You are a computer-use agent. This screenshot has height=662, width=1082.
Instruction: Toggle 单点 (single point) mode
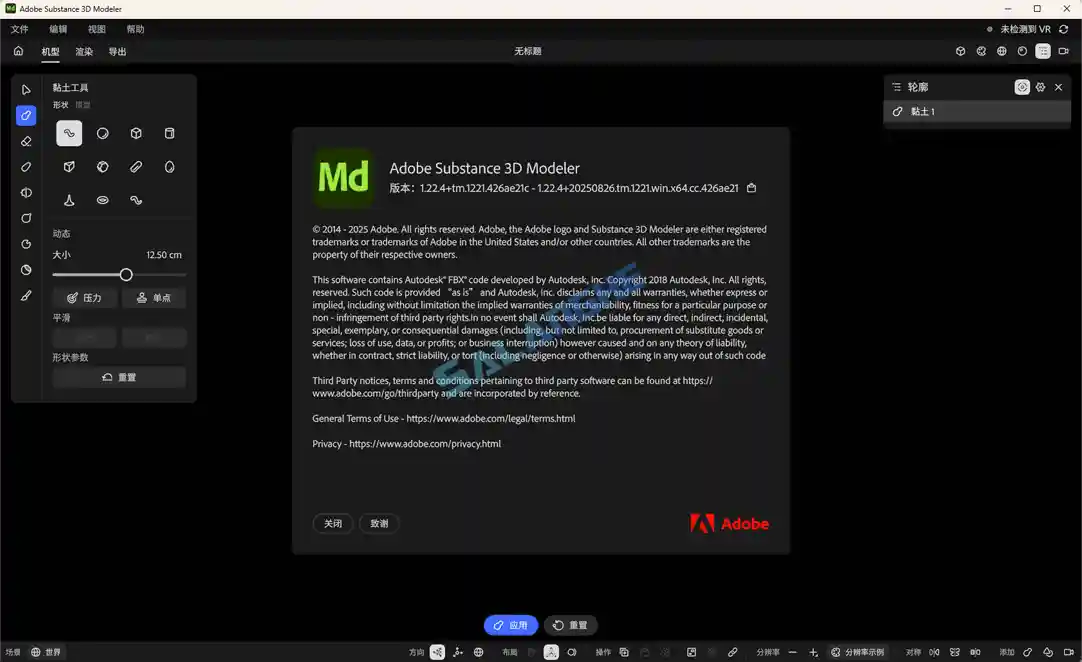pyautogui.click(x=154, y=296)
